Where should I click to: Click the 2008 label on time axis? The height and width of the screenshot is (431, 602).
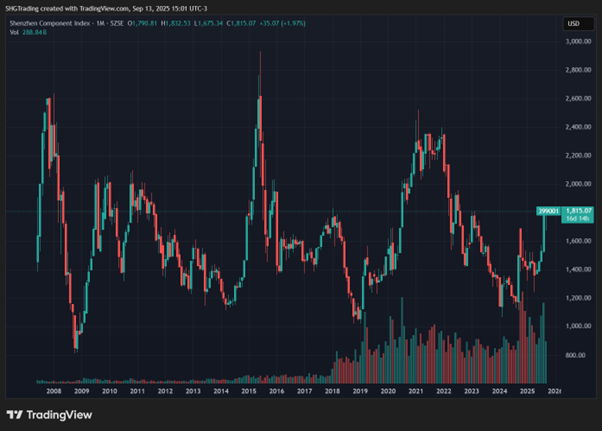tap(54, 391)
